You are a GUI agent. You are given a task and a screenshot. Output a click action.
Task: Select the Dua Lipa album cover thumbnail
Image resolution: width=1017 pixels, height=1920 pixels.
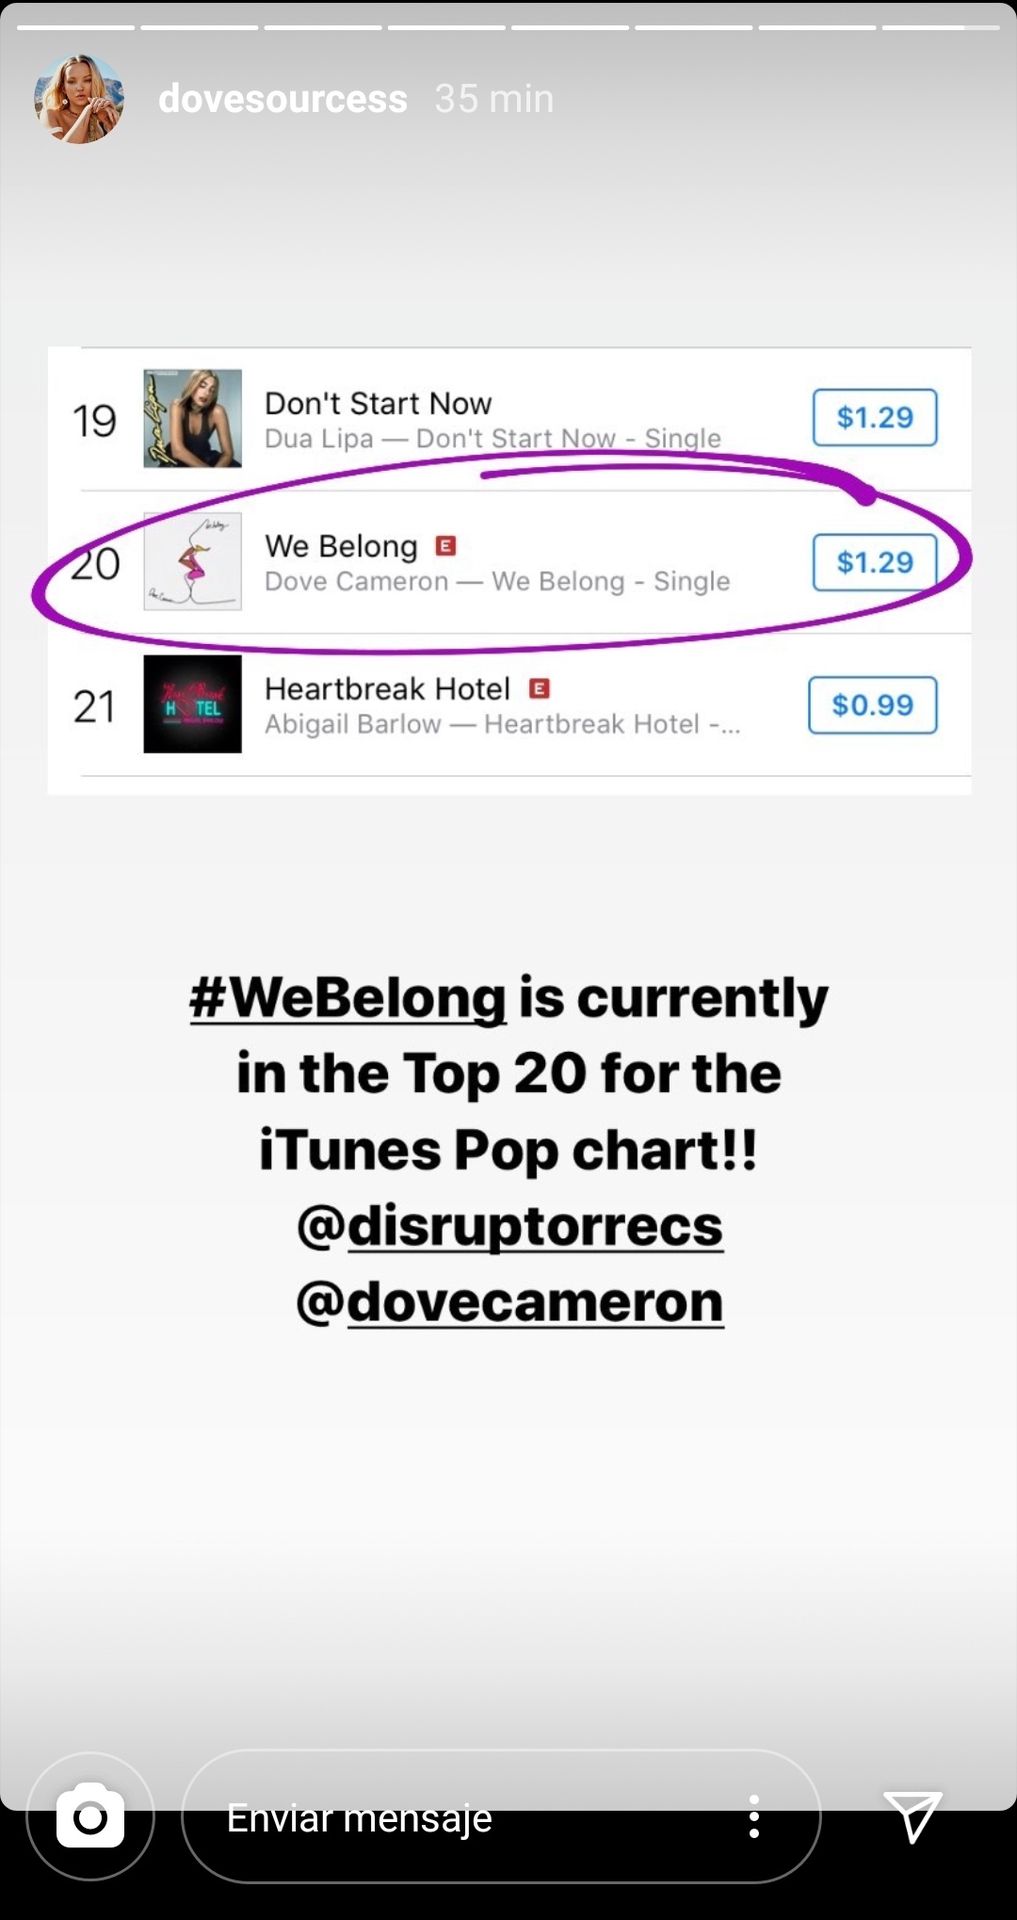193,418
